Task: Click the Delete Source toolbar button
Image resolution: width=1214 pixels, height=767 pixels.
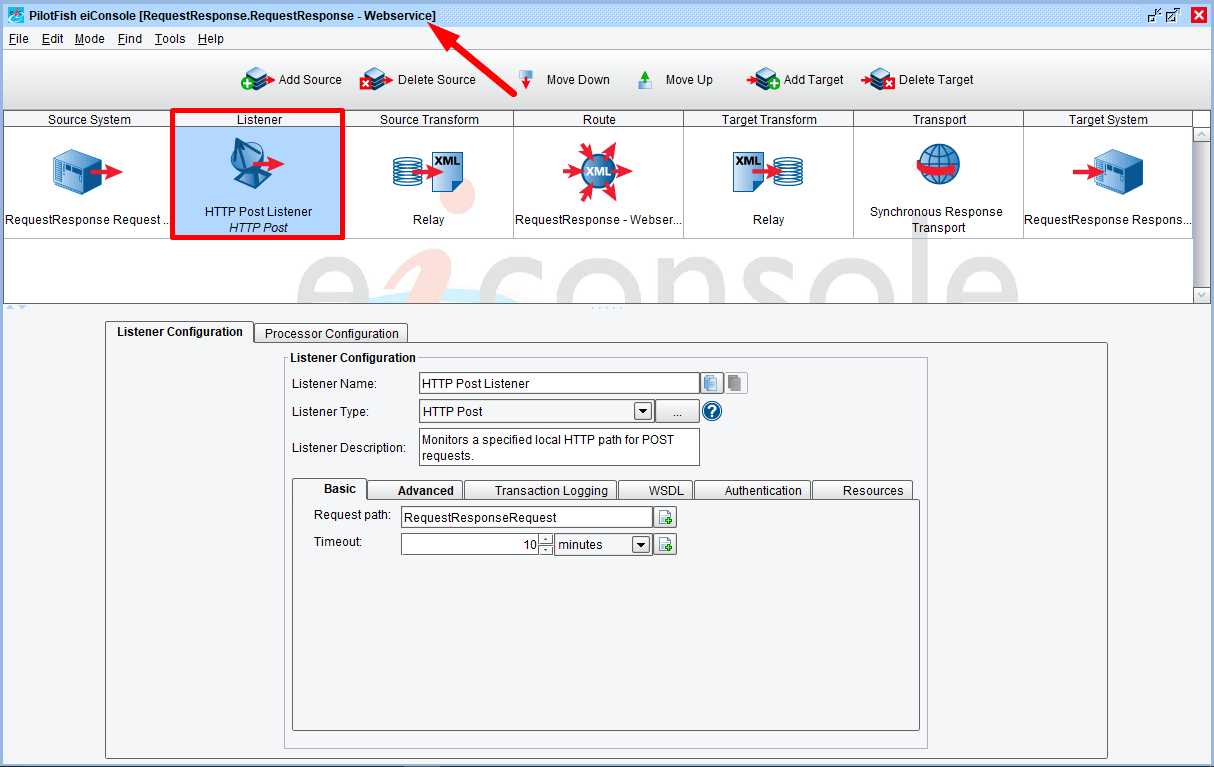Action: (418, 80)
